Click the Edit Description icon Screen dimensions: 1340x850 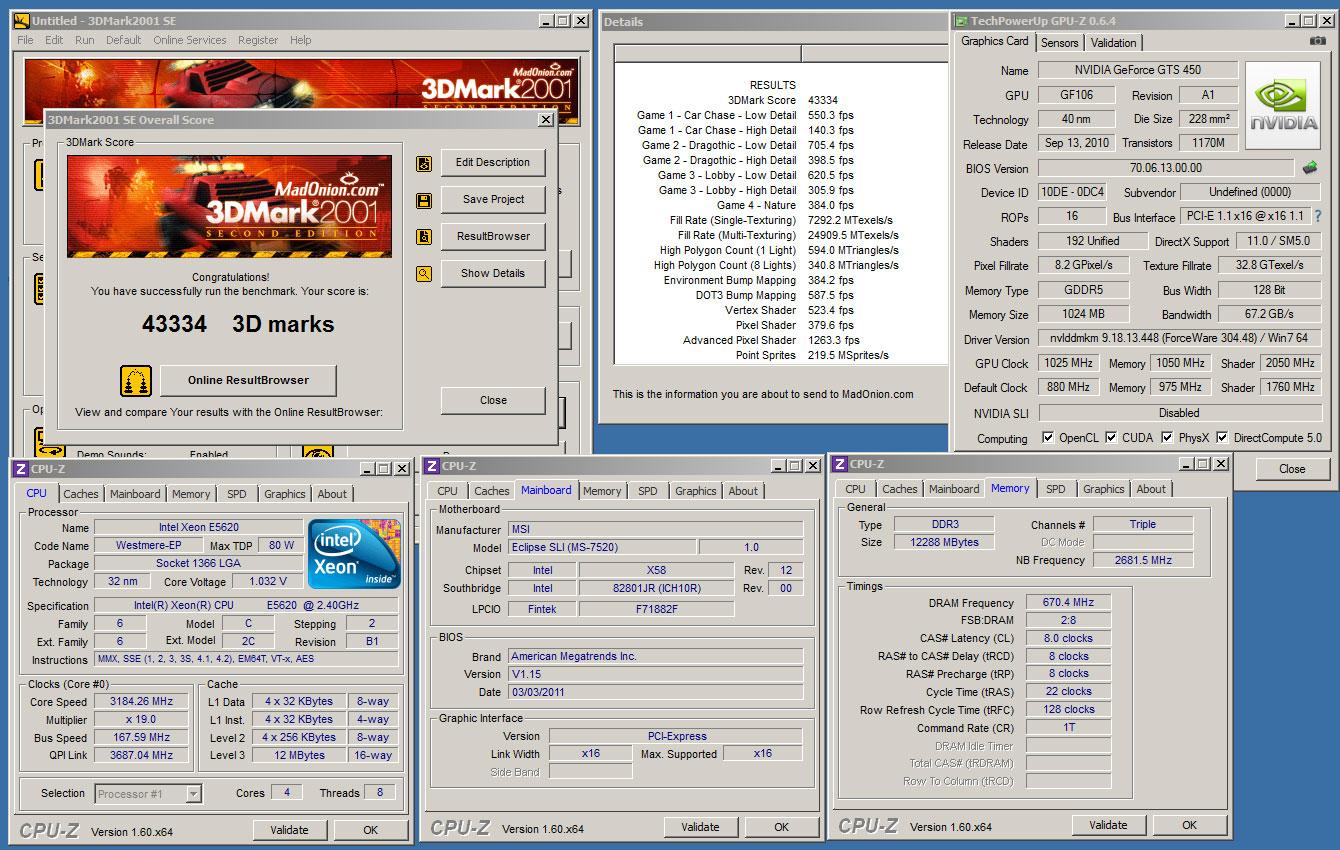(x=424, y=163)
